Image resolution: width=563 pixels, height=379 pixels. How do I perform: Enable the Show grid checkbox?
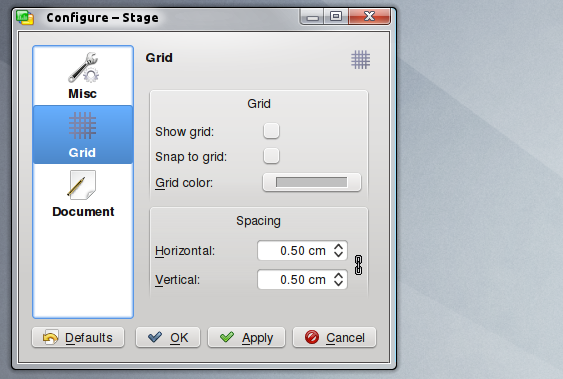coord(271,131)
